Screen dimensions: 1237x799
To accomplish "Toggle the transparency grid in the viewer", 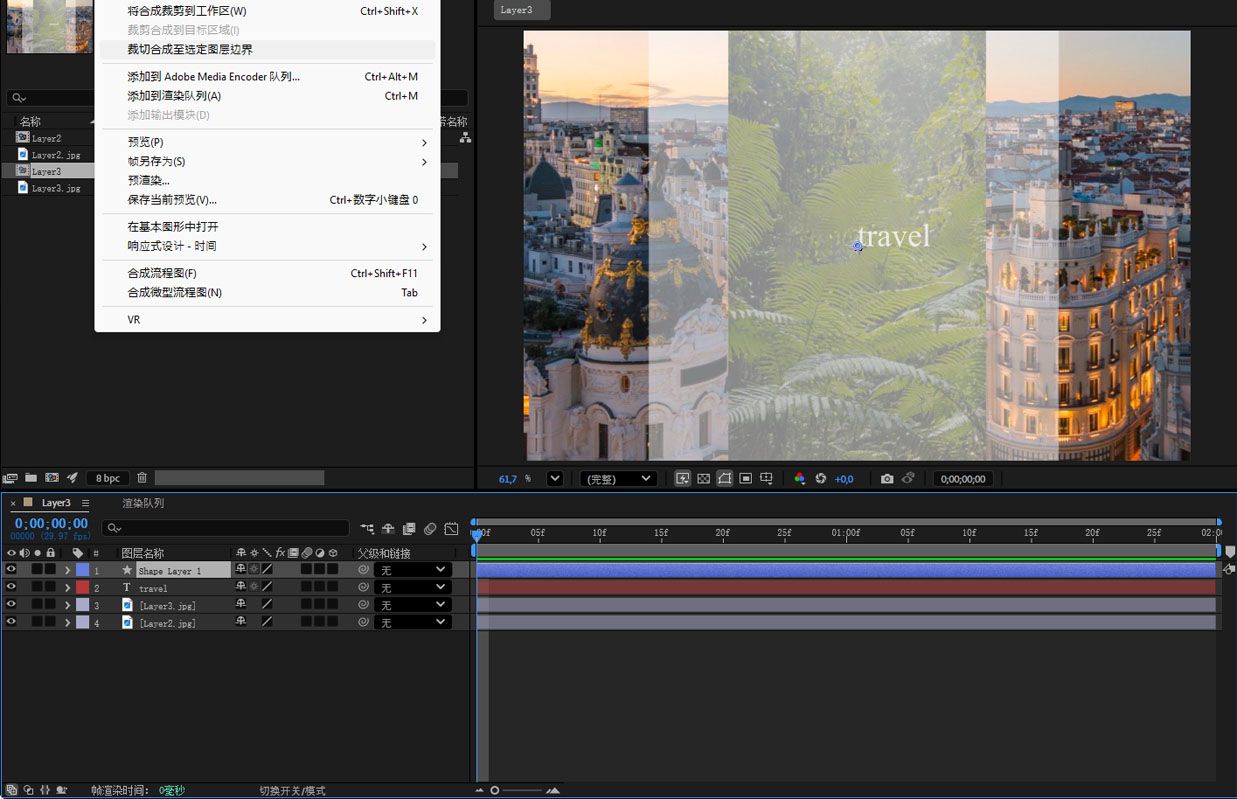I will [704, 479].
